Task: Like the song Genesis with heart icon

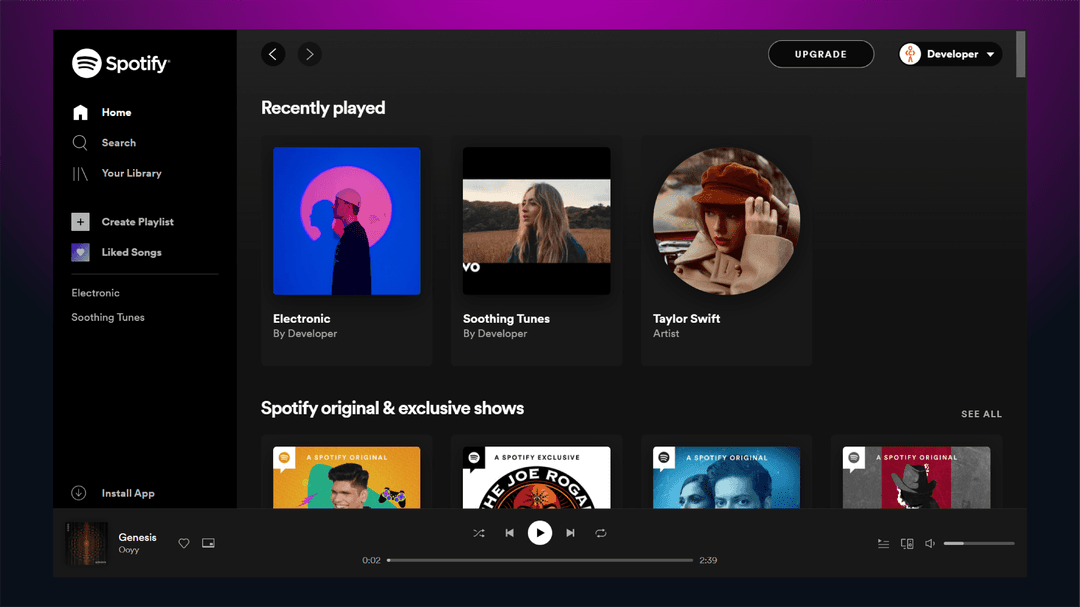Action: point(184,543)
